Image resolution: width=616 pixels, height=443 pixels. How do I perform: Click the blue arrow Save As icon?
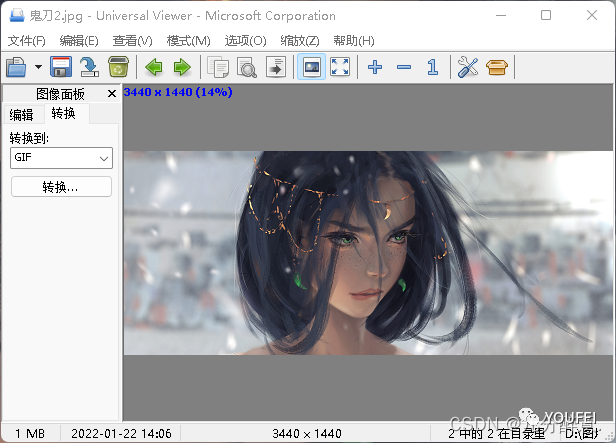pyautogui.click(x=89, y=67)
